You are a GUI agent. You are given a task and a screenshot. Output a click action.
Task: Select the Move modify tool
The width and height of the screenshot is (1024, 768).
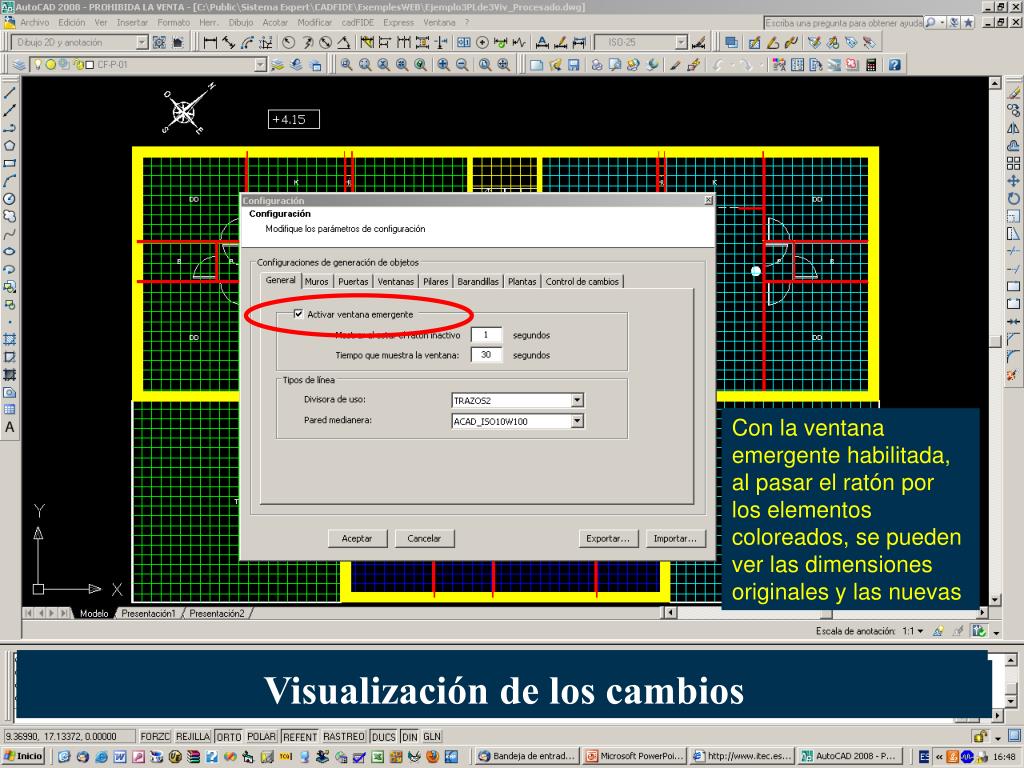tap(1013, 181)
